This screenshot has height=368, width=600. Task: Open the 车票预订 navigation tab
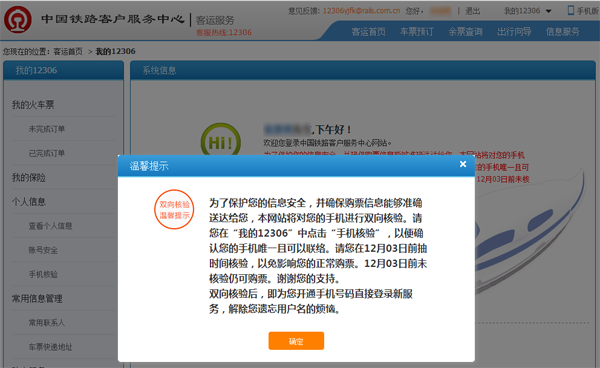coord(417,32)
